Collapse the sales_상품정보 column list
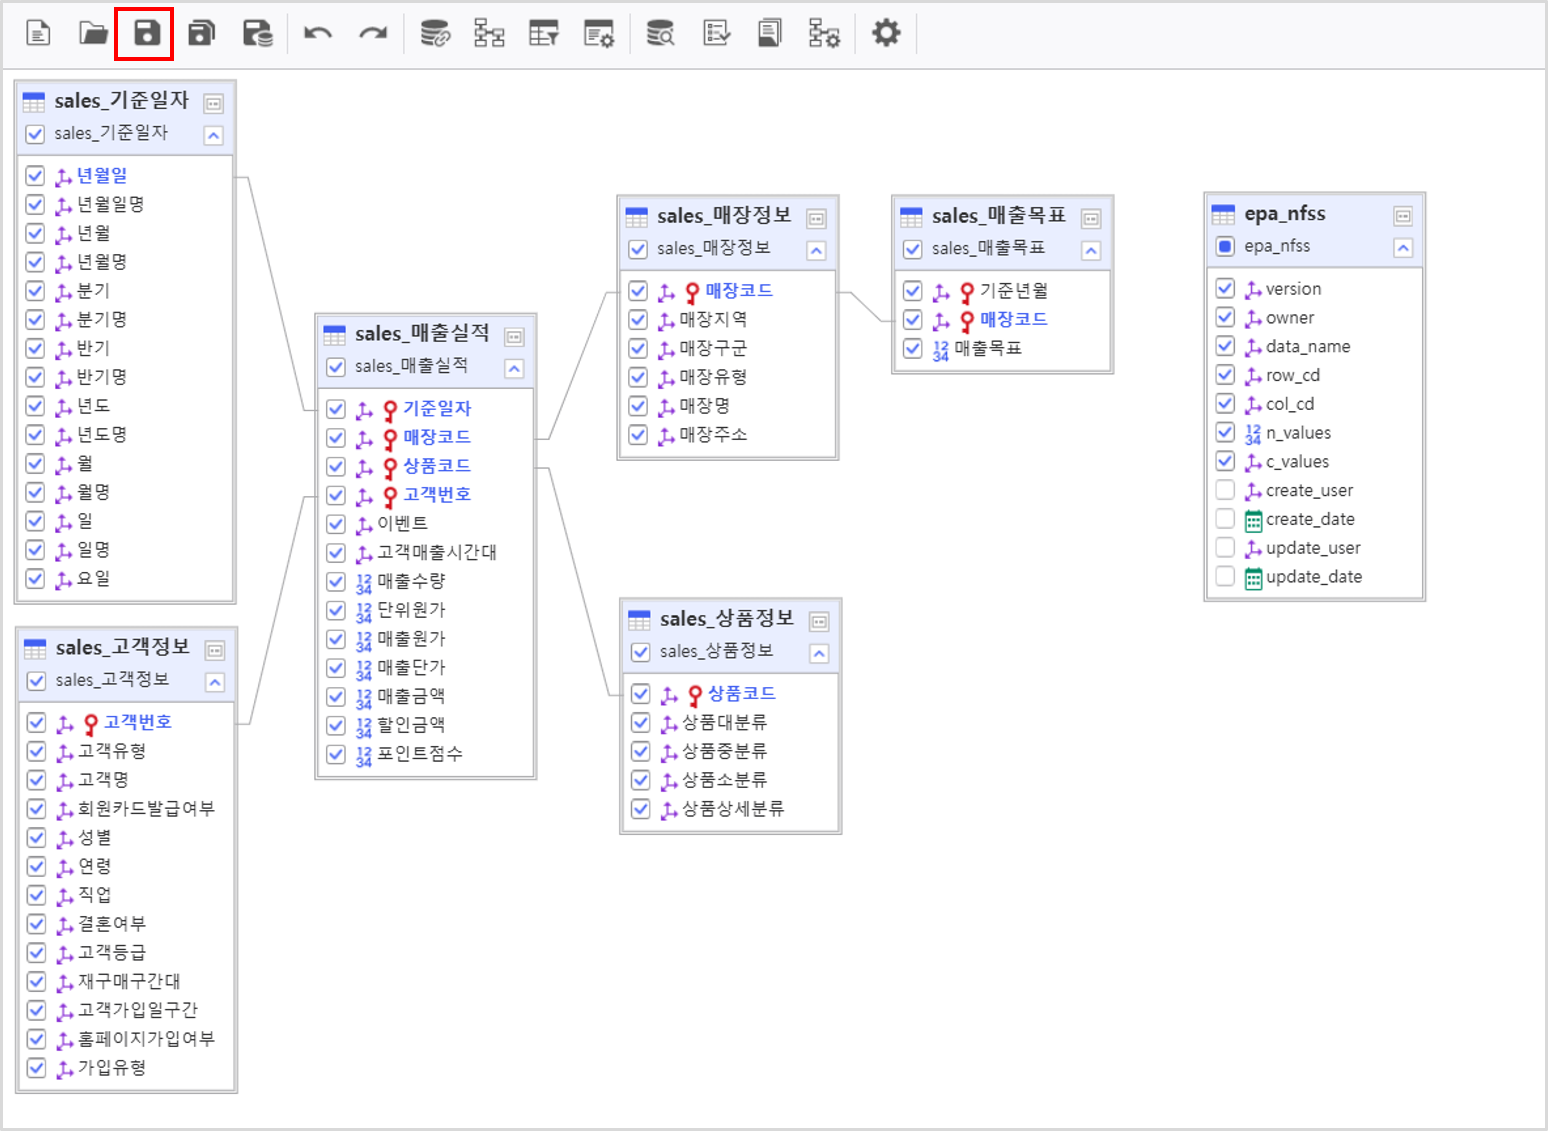The width and height of the screenshot is (1548, 1131). point(819,653)
